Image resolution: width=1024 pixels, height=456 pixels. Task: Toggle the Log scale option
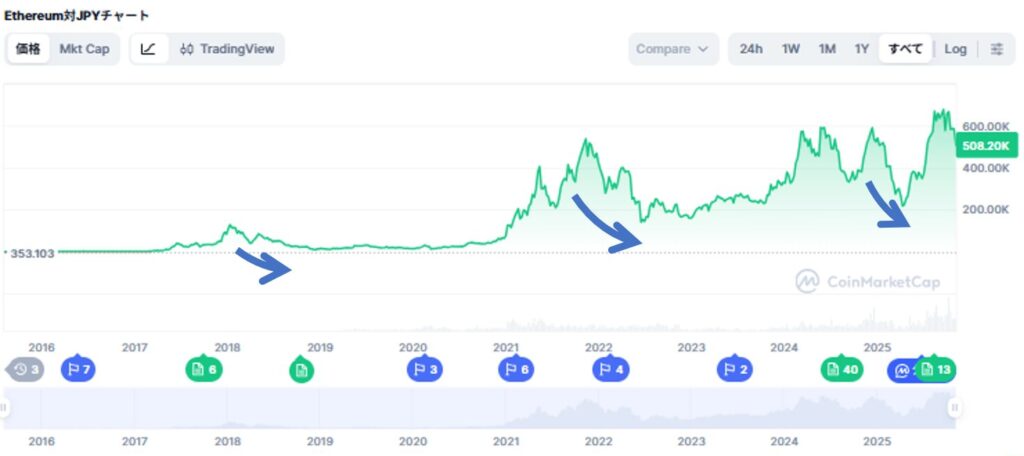pyautogui.click(x=955, y=49)
